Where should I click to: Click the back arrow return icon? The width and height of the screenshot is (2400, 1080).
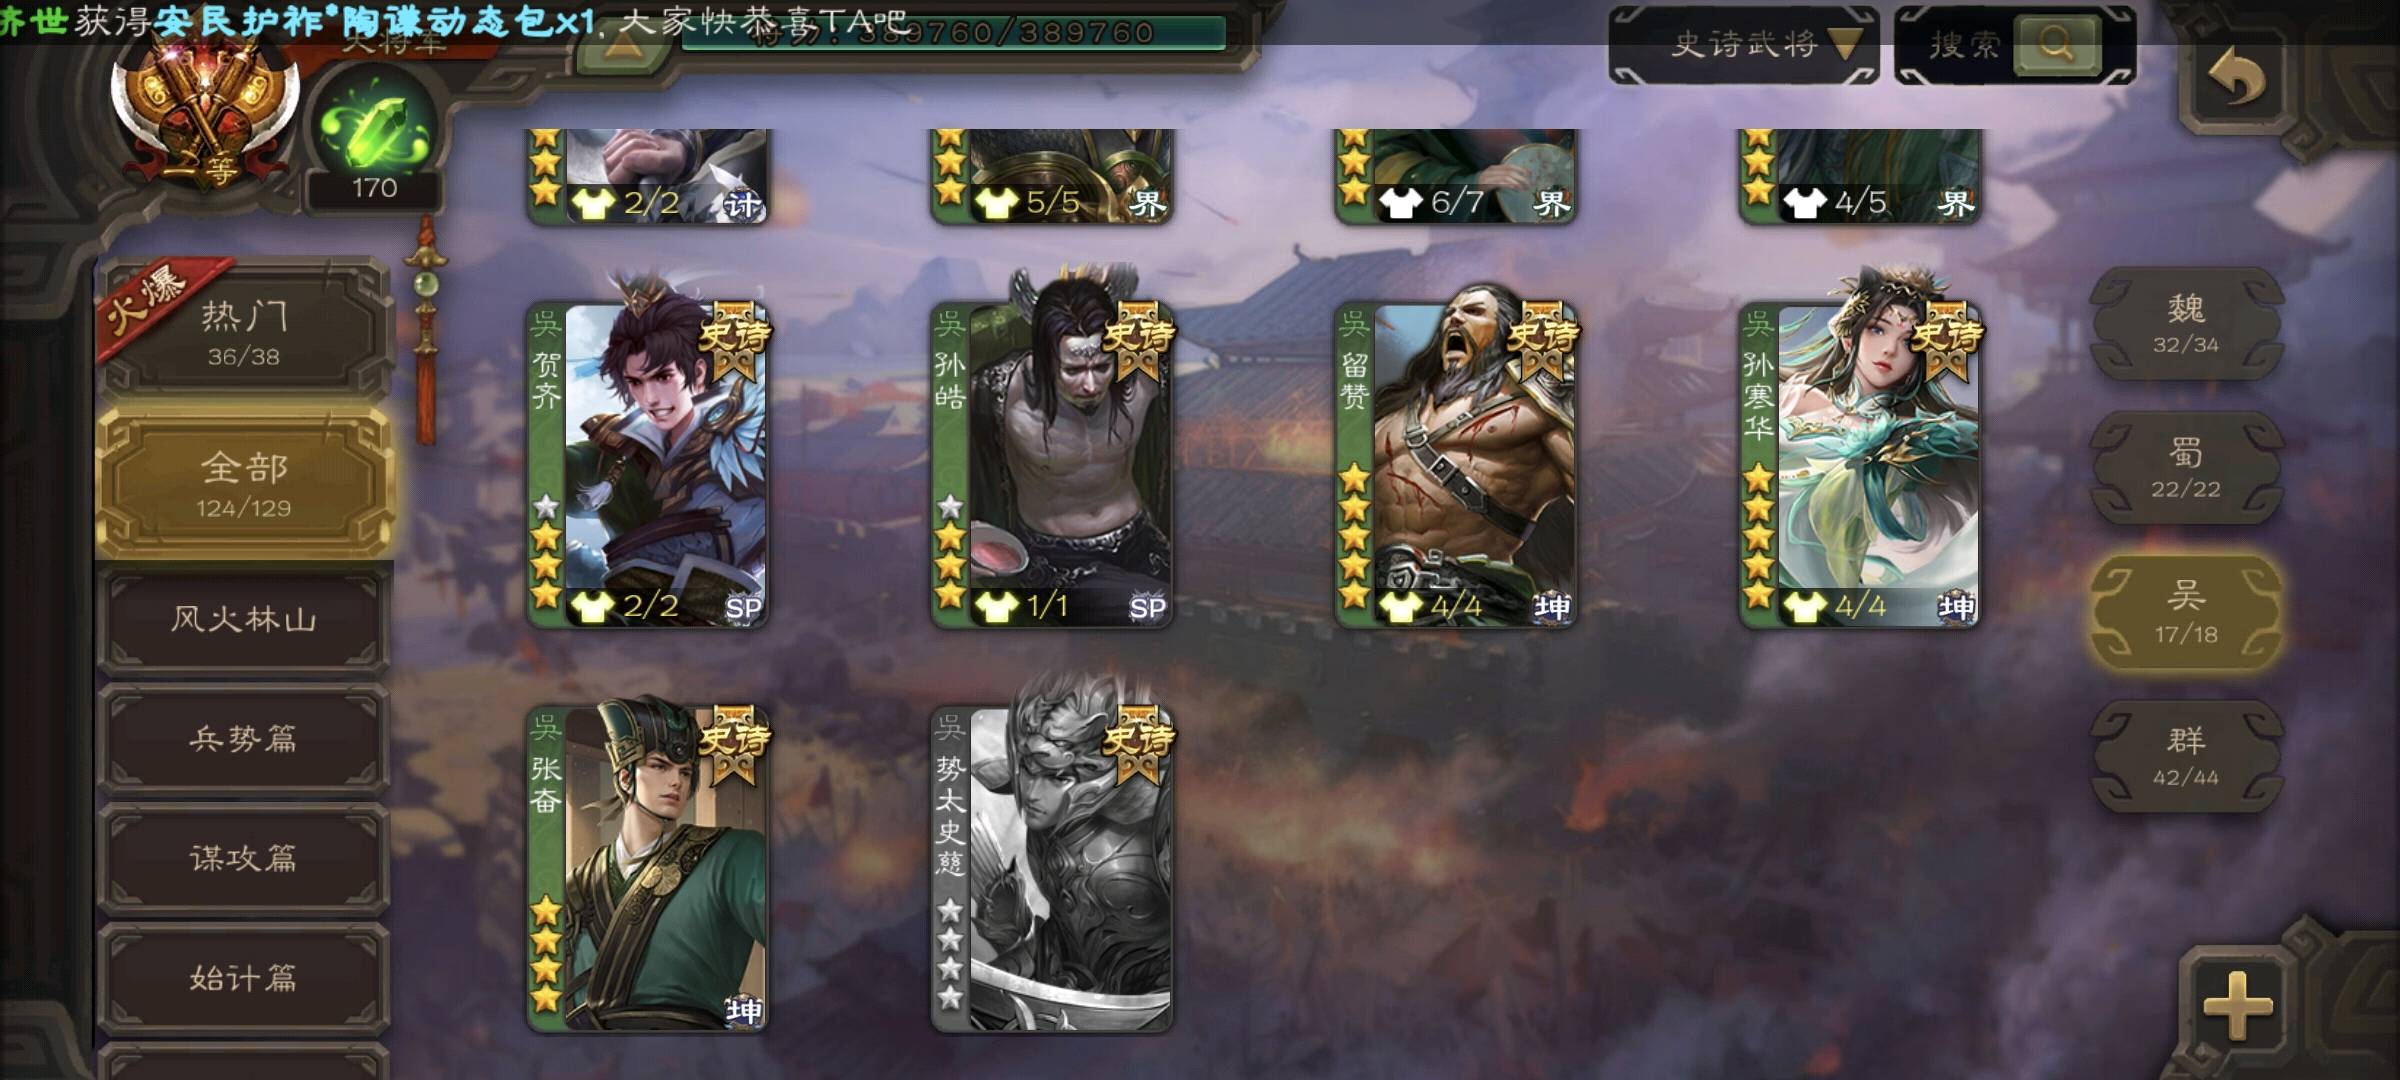pyautogui.click(x=2238, y=77)
